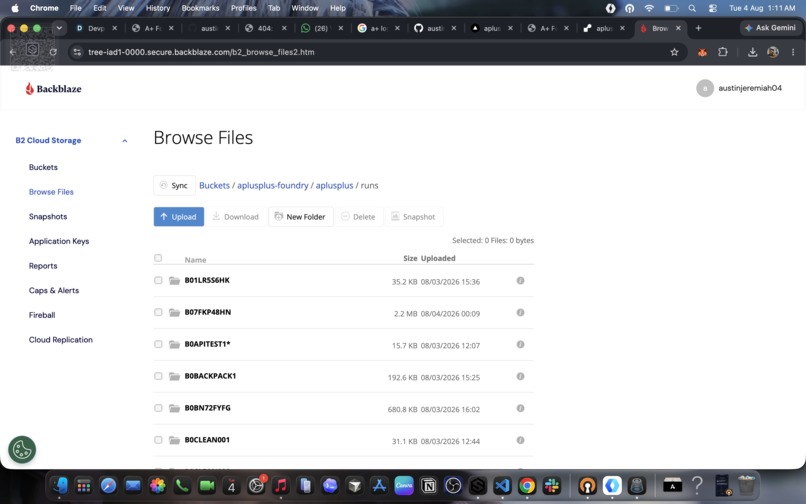806x504 pixels.
Task: Open Application Keys in sidebar
Action: pyautogui.click(x=59, y=241)
